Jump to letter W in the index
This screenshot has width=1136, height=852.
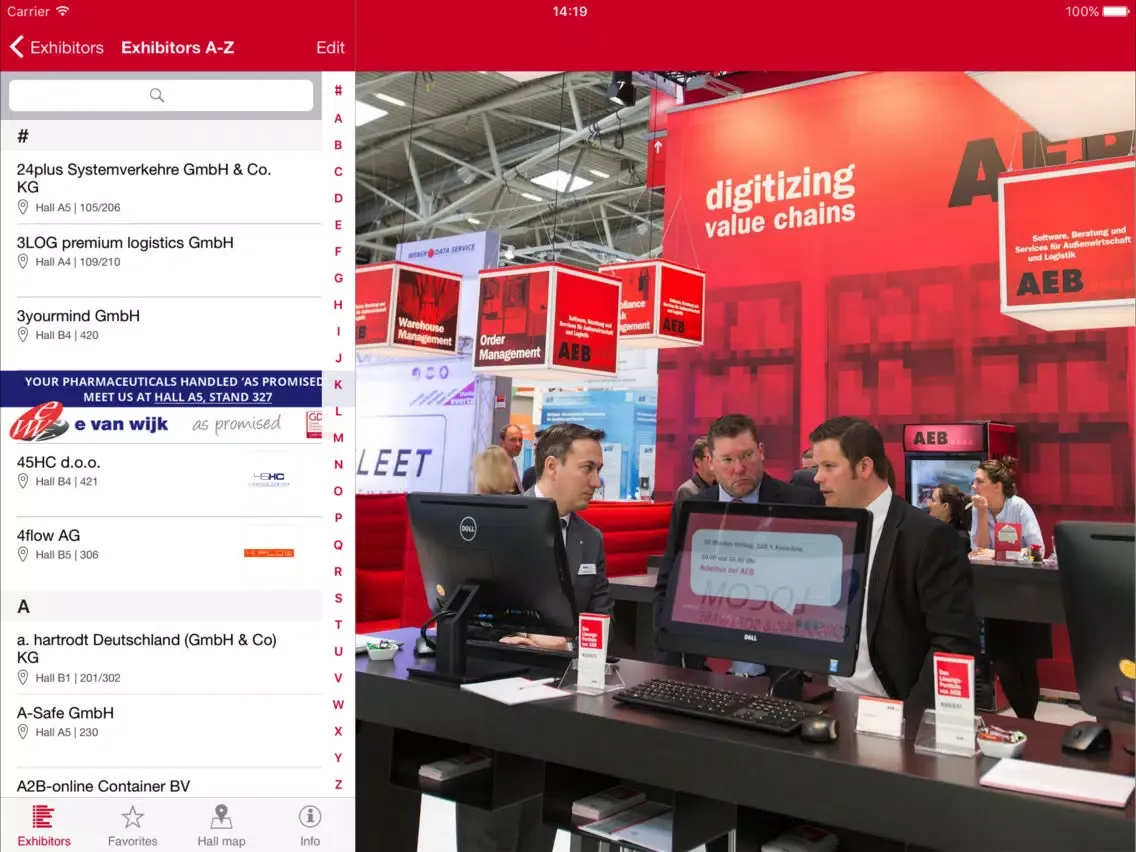point(338,704)
